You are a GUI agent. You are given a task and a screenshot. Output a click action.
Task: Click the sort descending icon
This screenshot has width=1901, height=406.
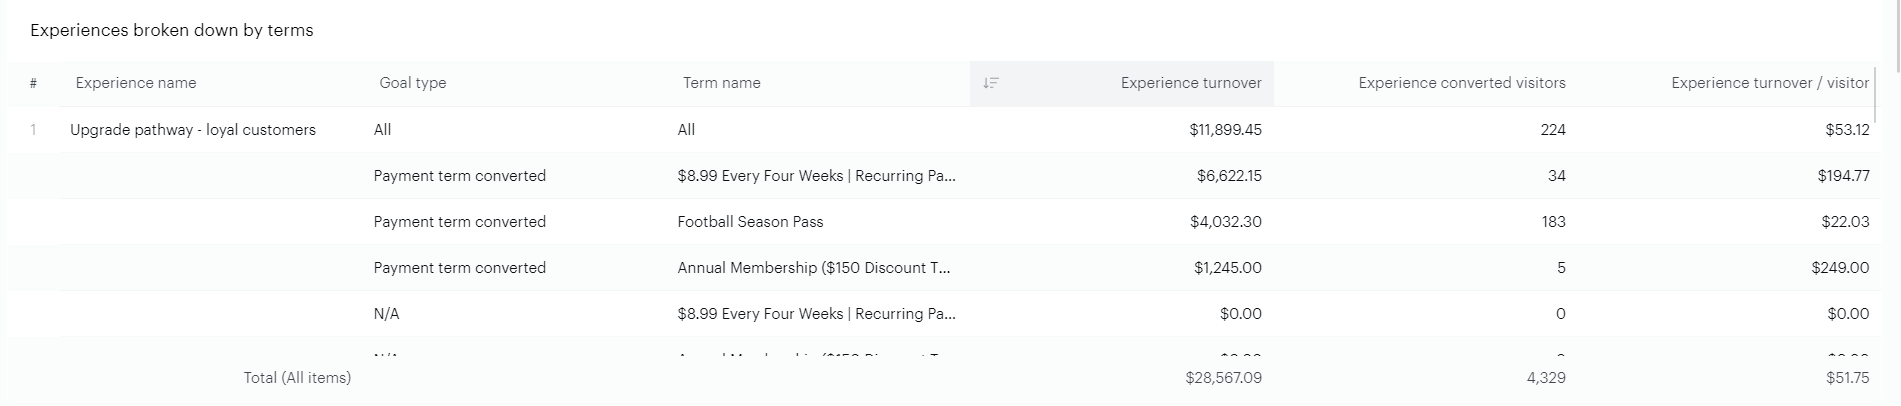(990, 83)
